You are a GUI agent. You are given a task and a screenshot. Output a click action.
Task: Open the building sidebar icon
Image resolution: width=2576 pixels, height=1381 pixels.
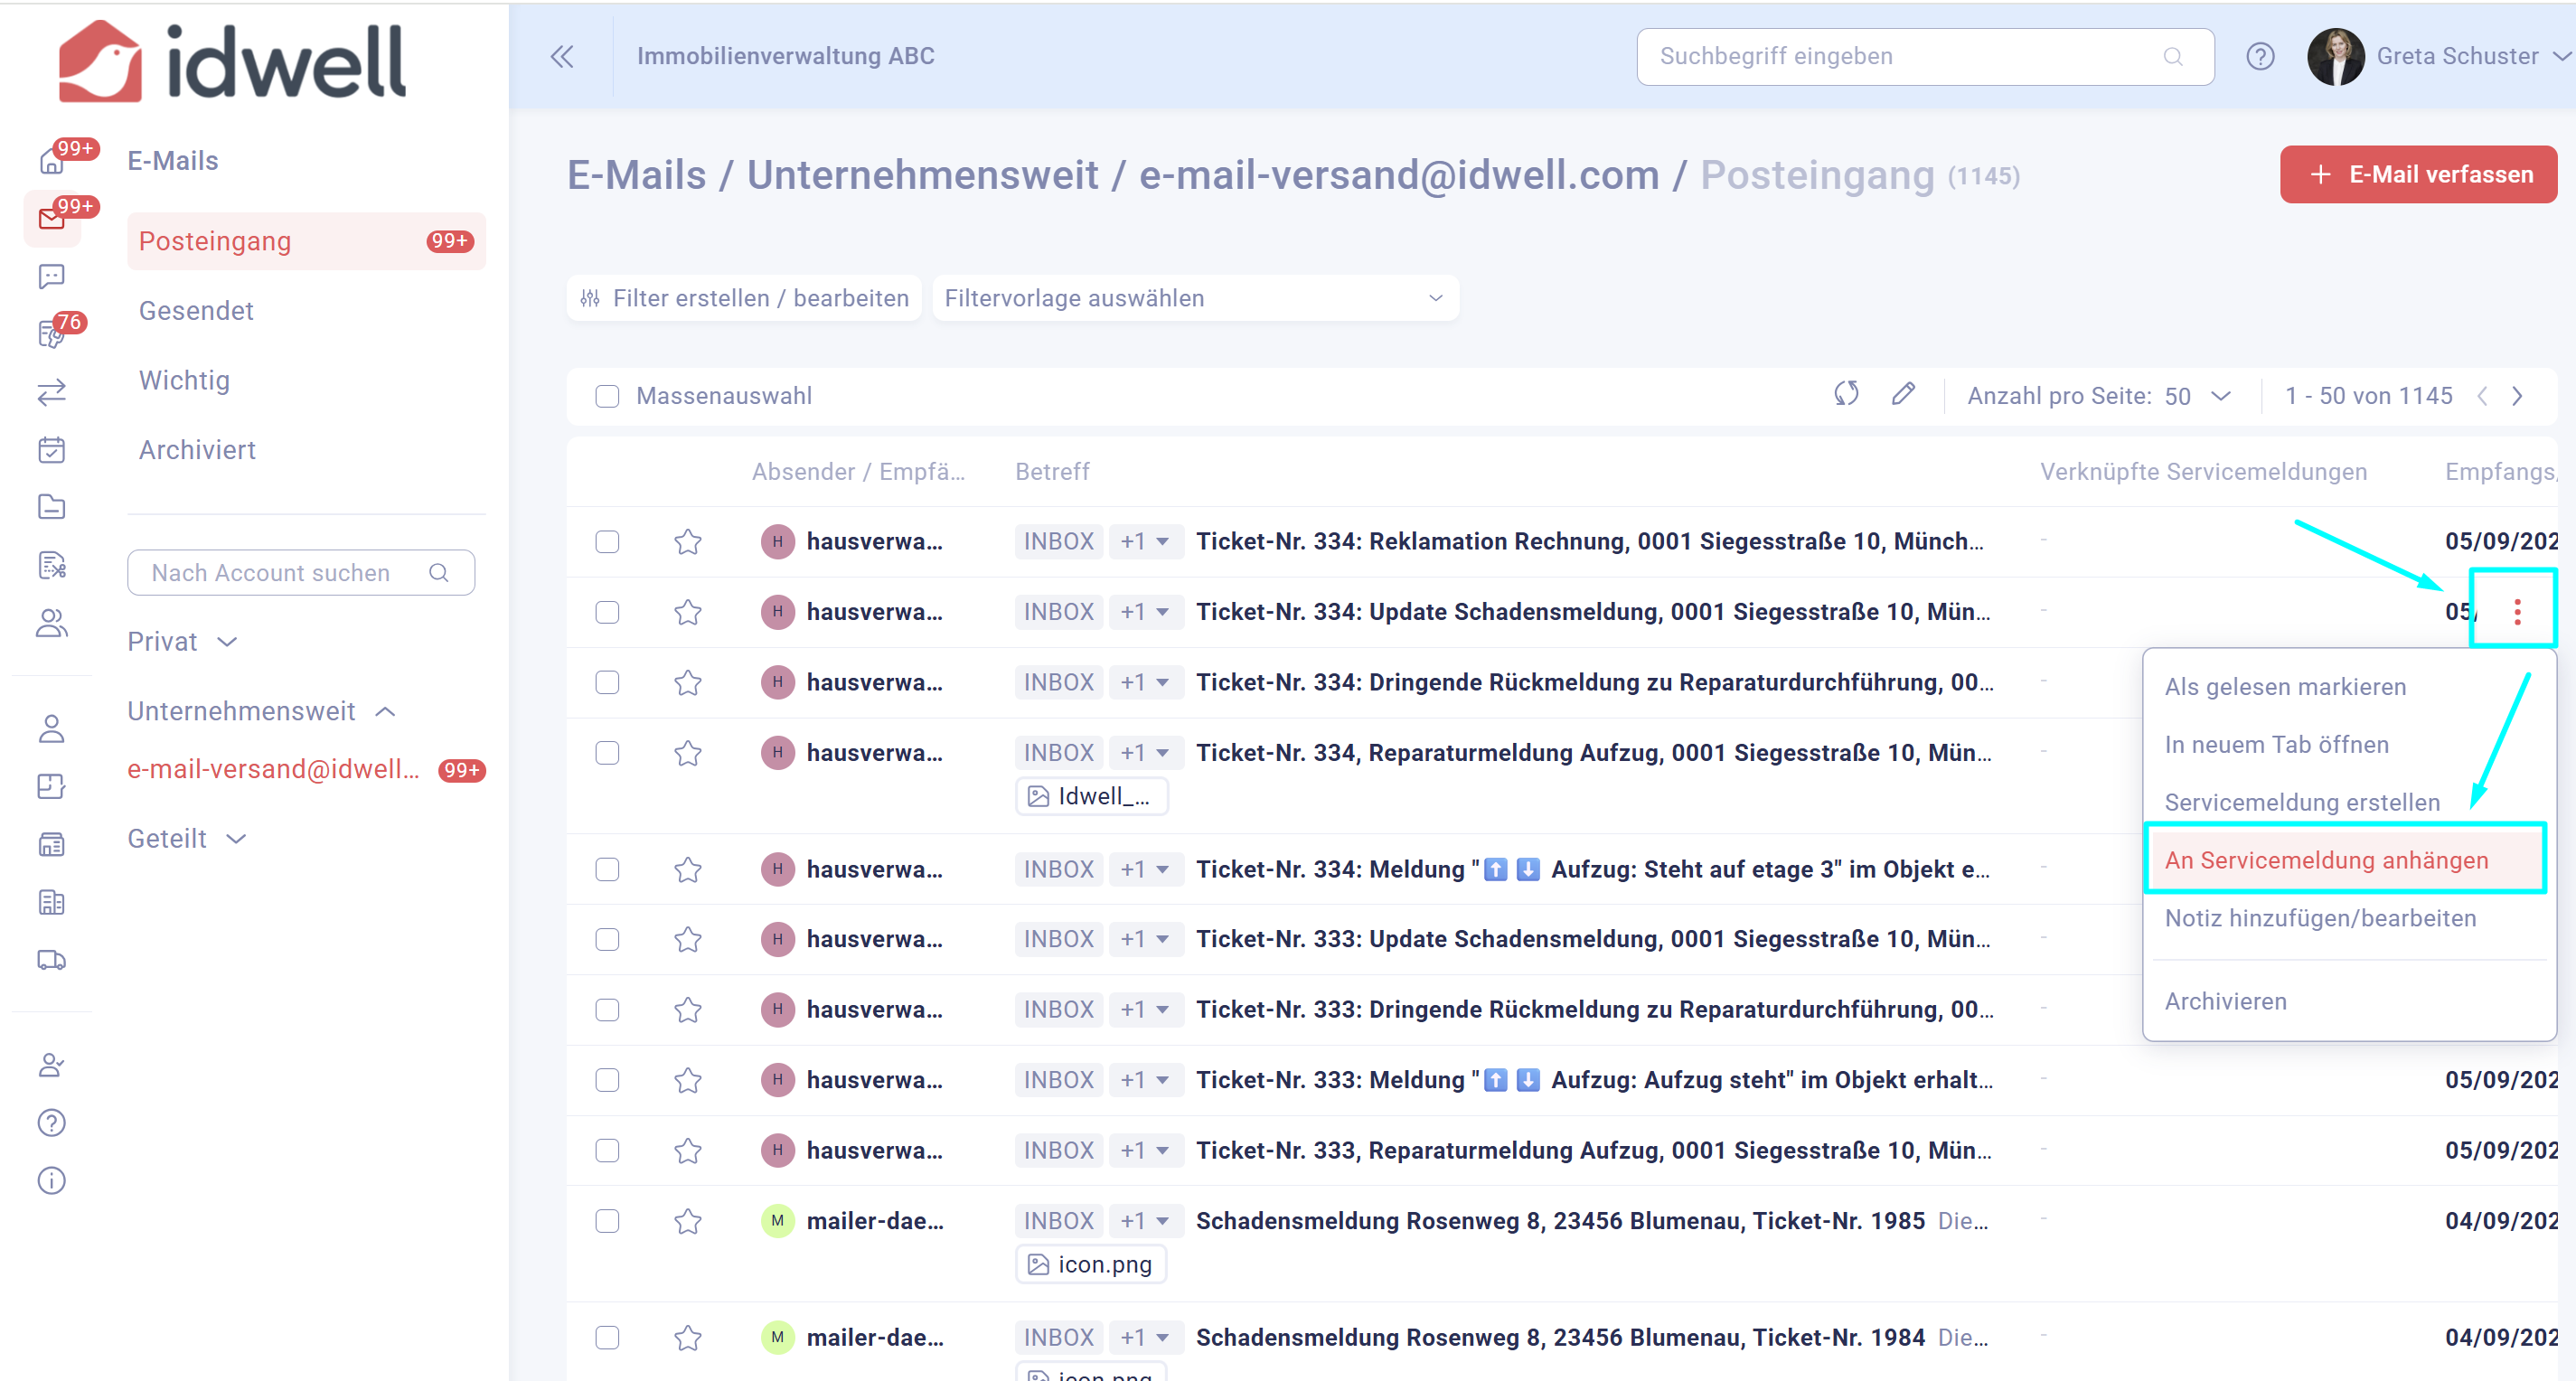52,903
